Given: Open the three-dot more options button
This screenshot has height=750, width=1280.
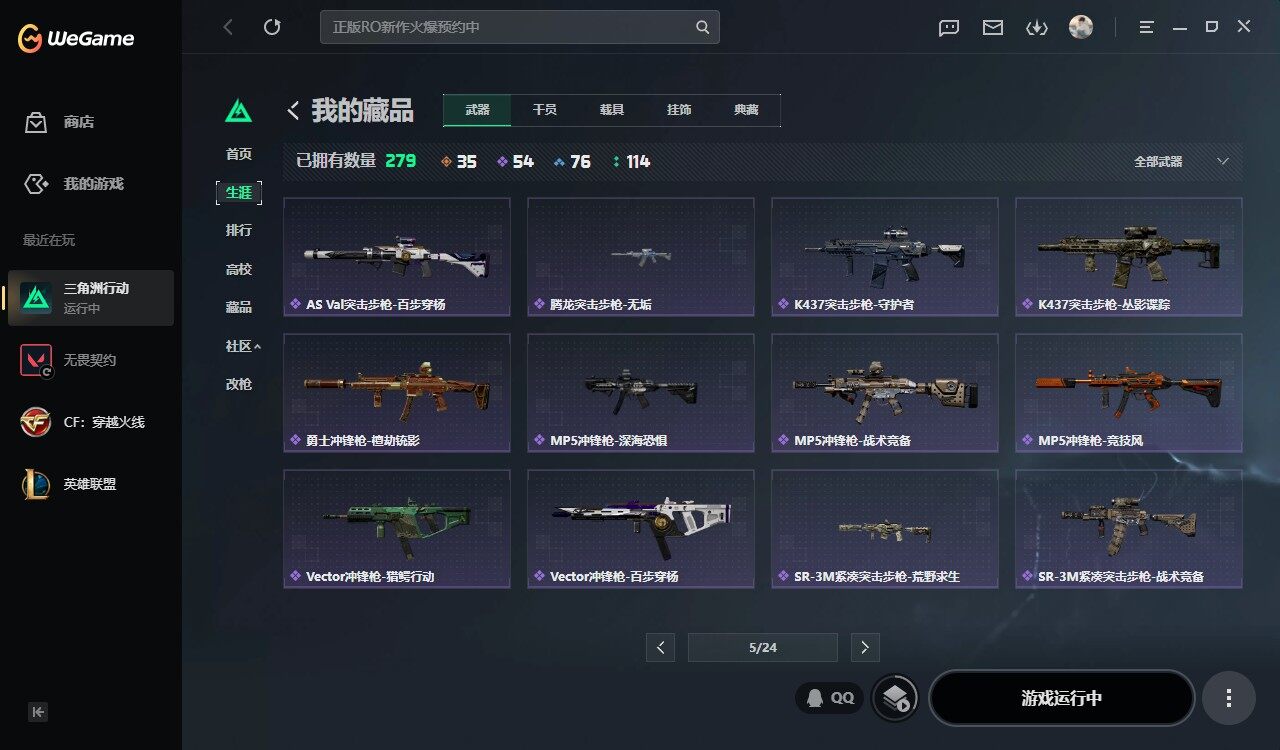Looking at the screenshot, I should tap(1229, 698).
